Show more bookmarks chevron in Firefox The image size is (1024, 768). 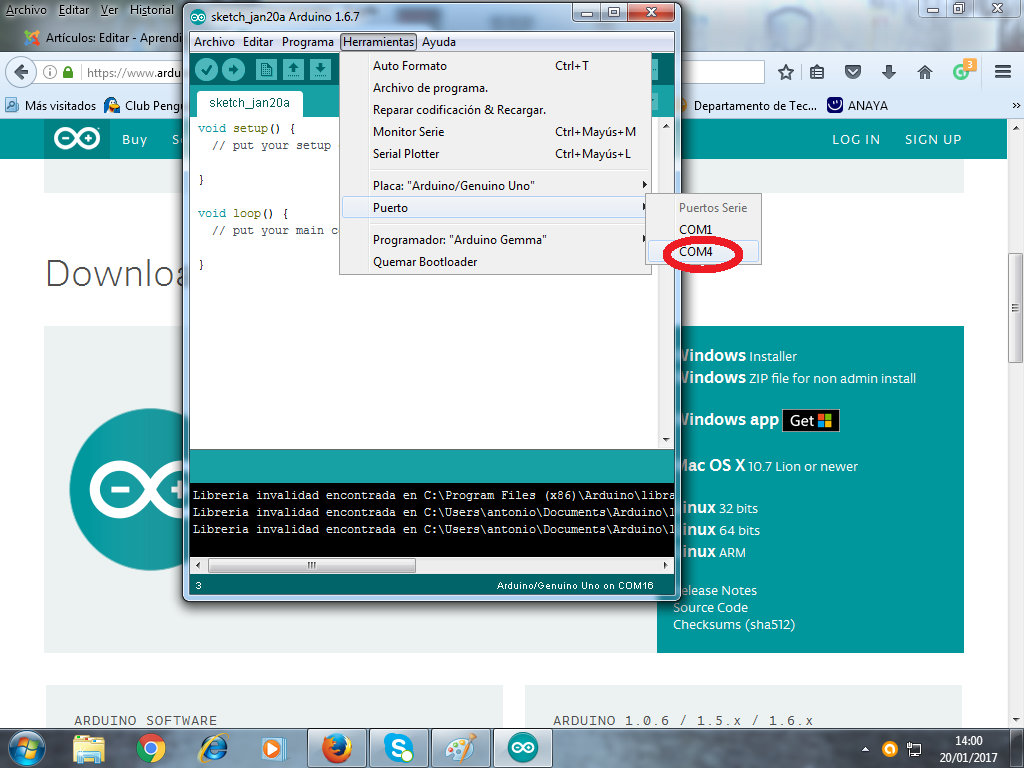point(1016,105)
